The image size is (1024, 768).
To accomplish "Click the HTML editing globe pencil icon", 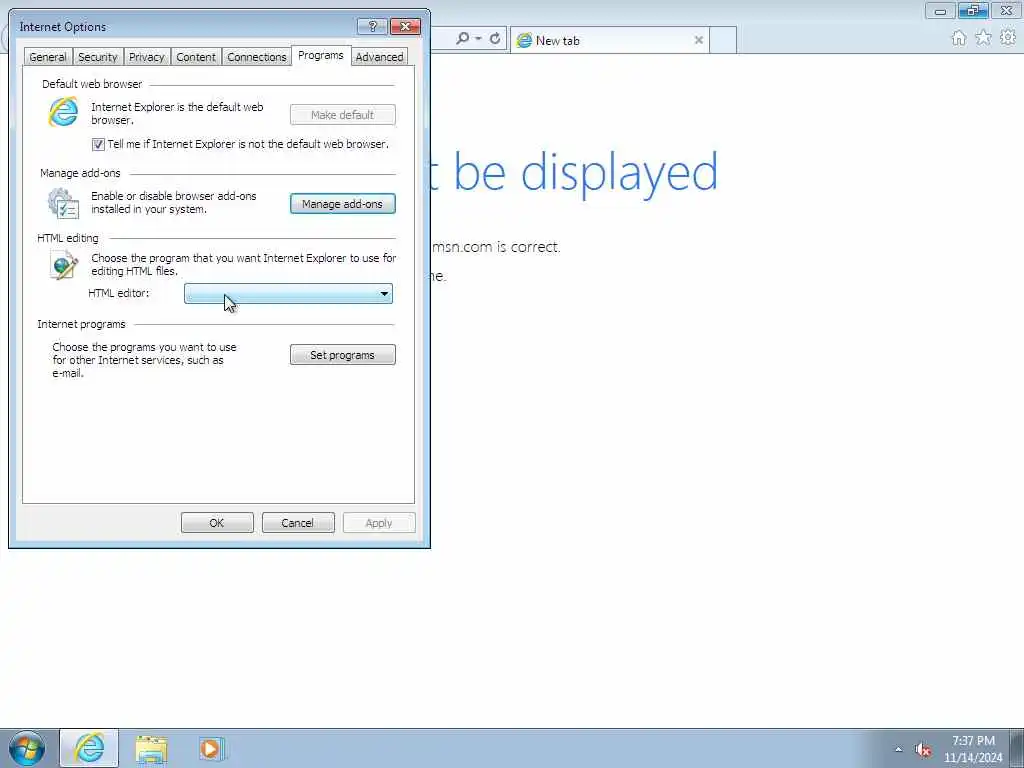I will [x=63, y=264].
